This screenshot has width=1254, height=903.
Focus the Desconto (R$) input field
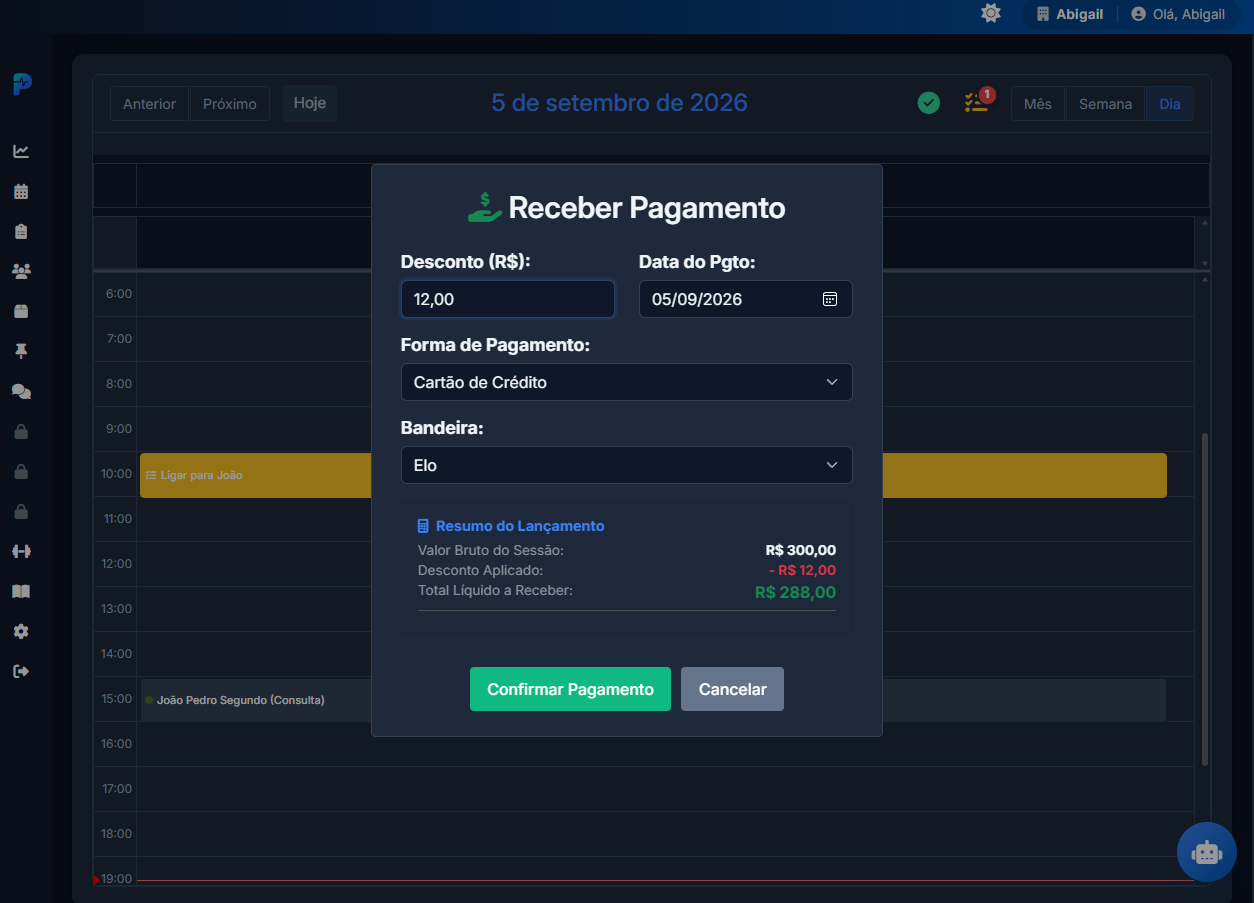point(508,299)
